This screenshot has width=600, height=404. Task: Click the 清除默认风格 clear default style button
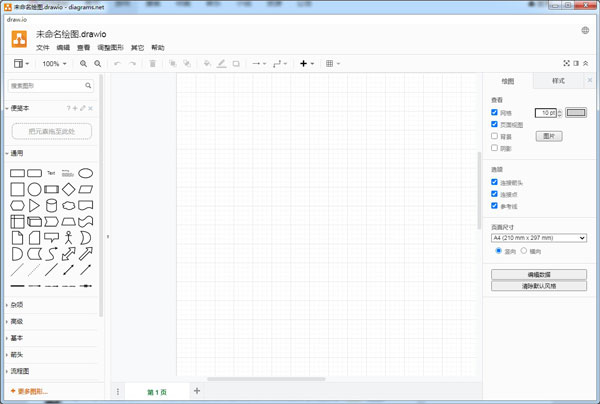coord(539,286)
